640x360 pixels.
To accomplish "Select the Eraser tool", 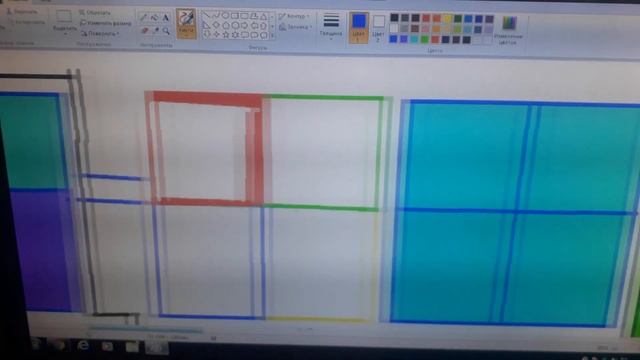I will (x=144, y=31).
